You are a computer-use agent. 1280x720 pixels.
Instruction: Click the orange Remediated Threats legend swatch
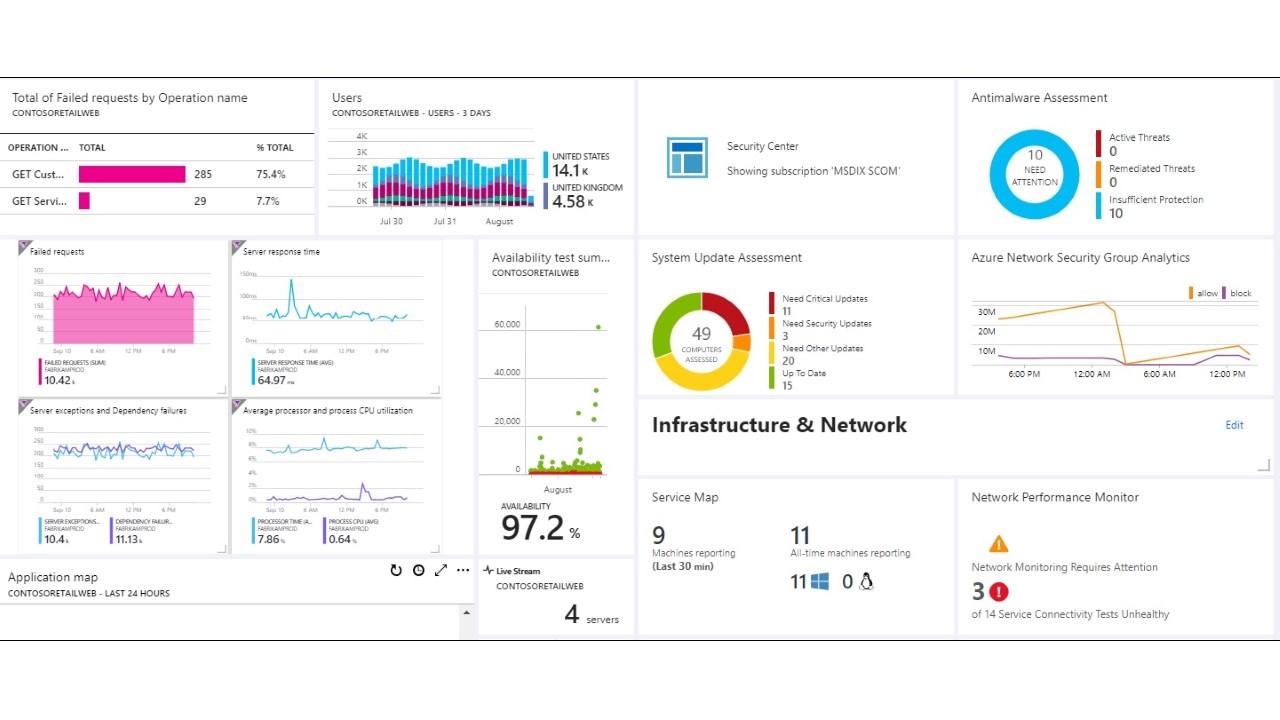[1099, 175]
